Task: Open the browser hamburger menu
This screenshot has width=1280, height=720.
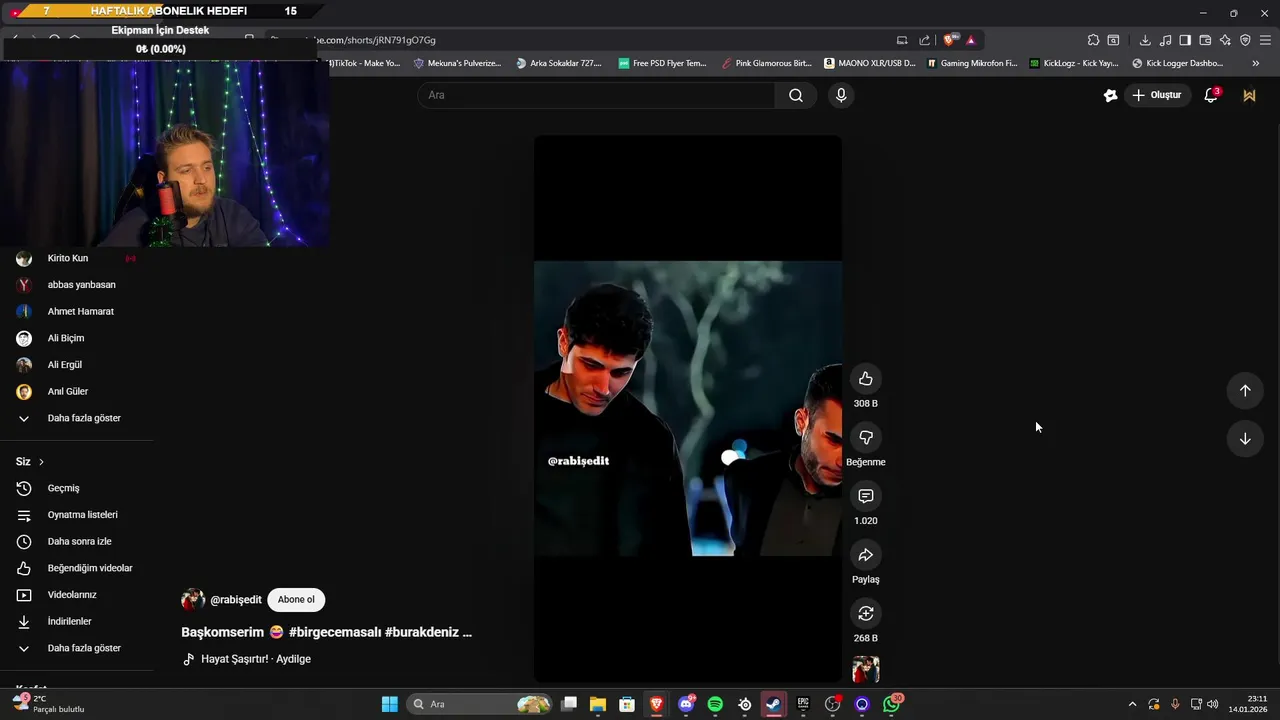Action: (x=1265, y=40)
